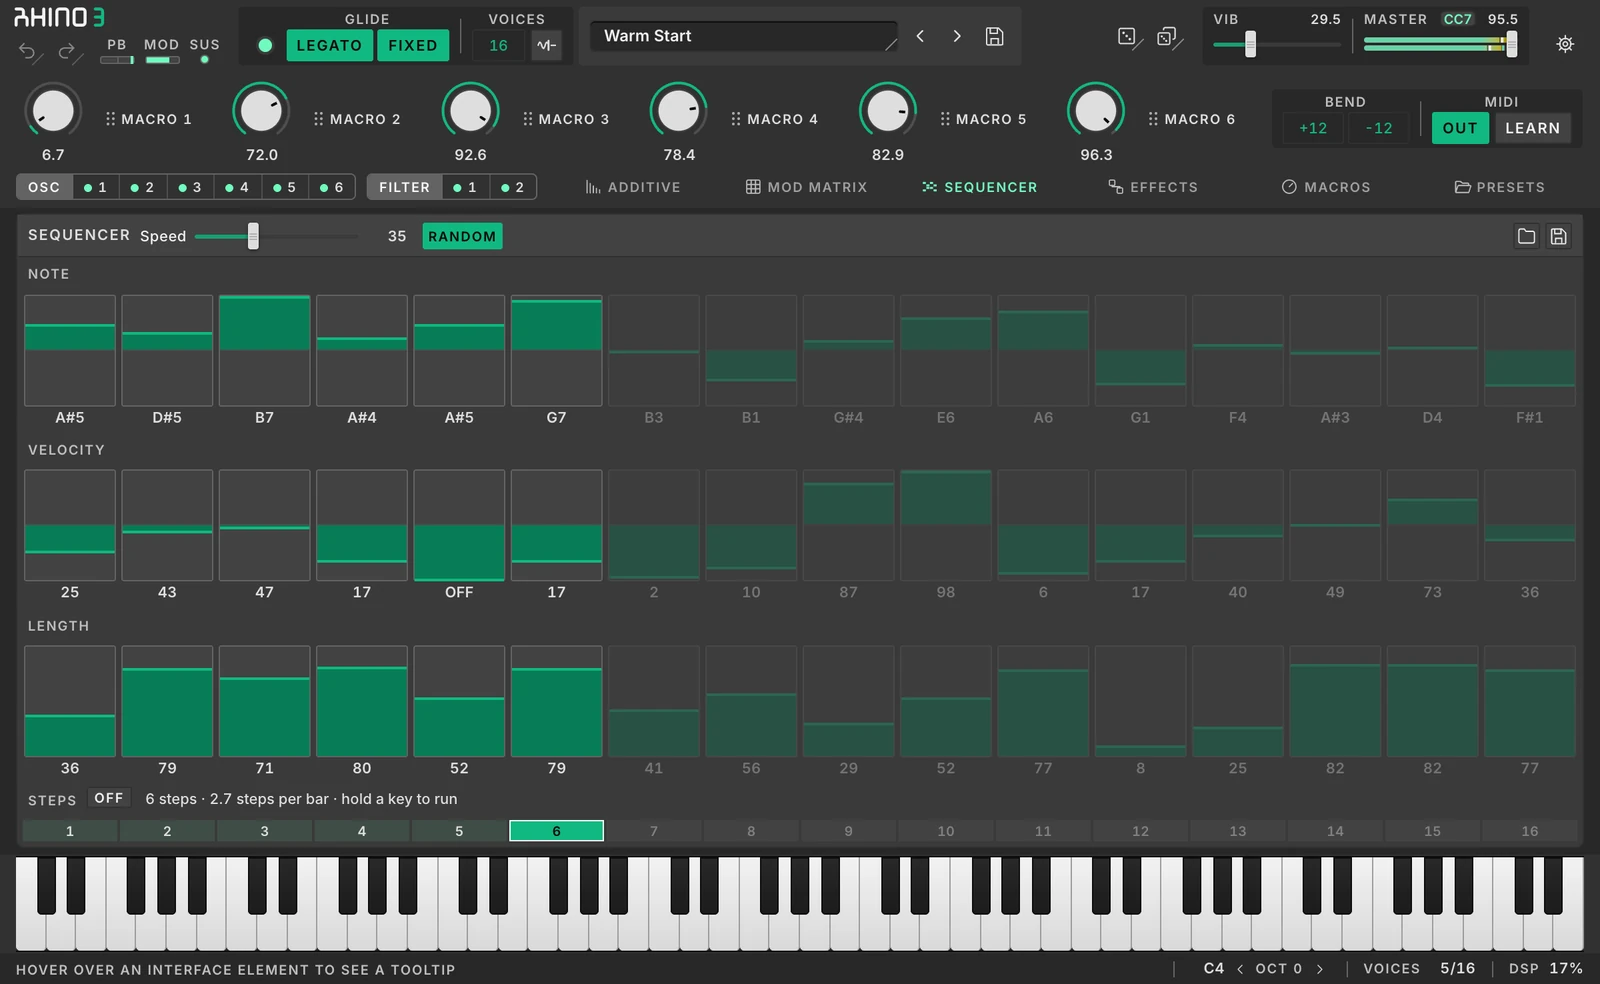Click the Macro 4 knob
Screen dimensions: 1600x984
click(x=679, y=110)
